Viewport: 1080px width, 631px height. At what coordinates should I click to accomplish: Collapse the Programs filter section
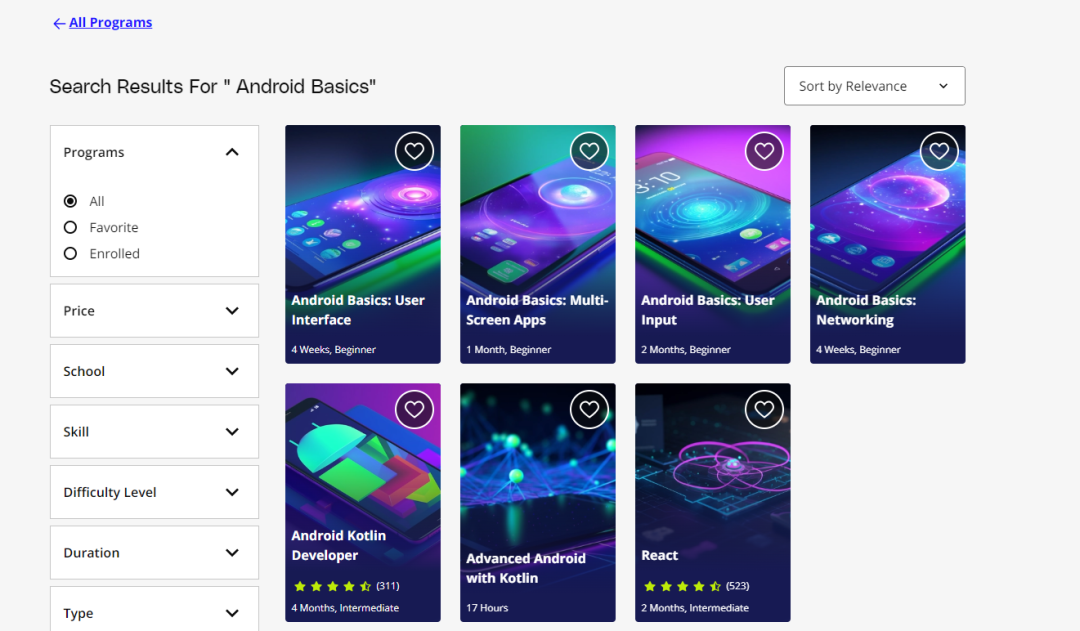pos(232,152)
